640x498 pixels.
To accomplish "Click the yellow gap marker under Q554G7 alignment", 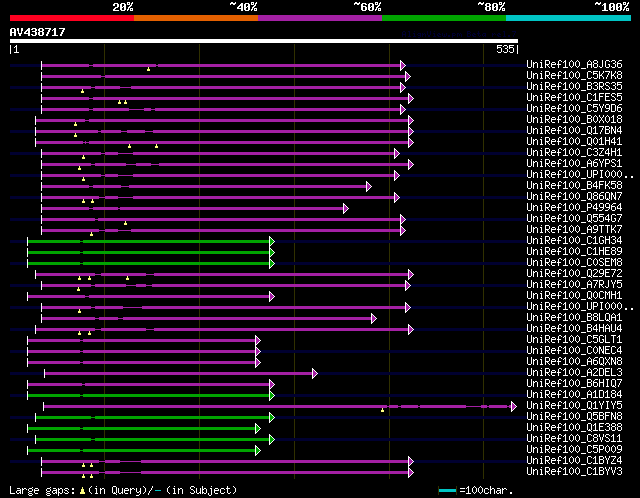I will pyautogui.click(x=125, y=223).
